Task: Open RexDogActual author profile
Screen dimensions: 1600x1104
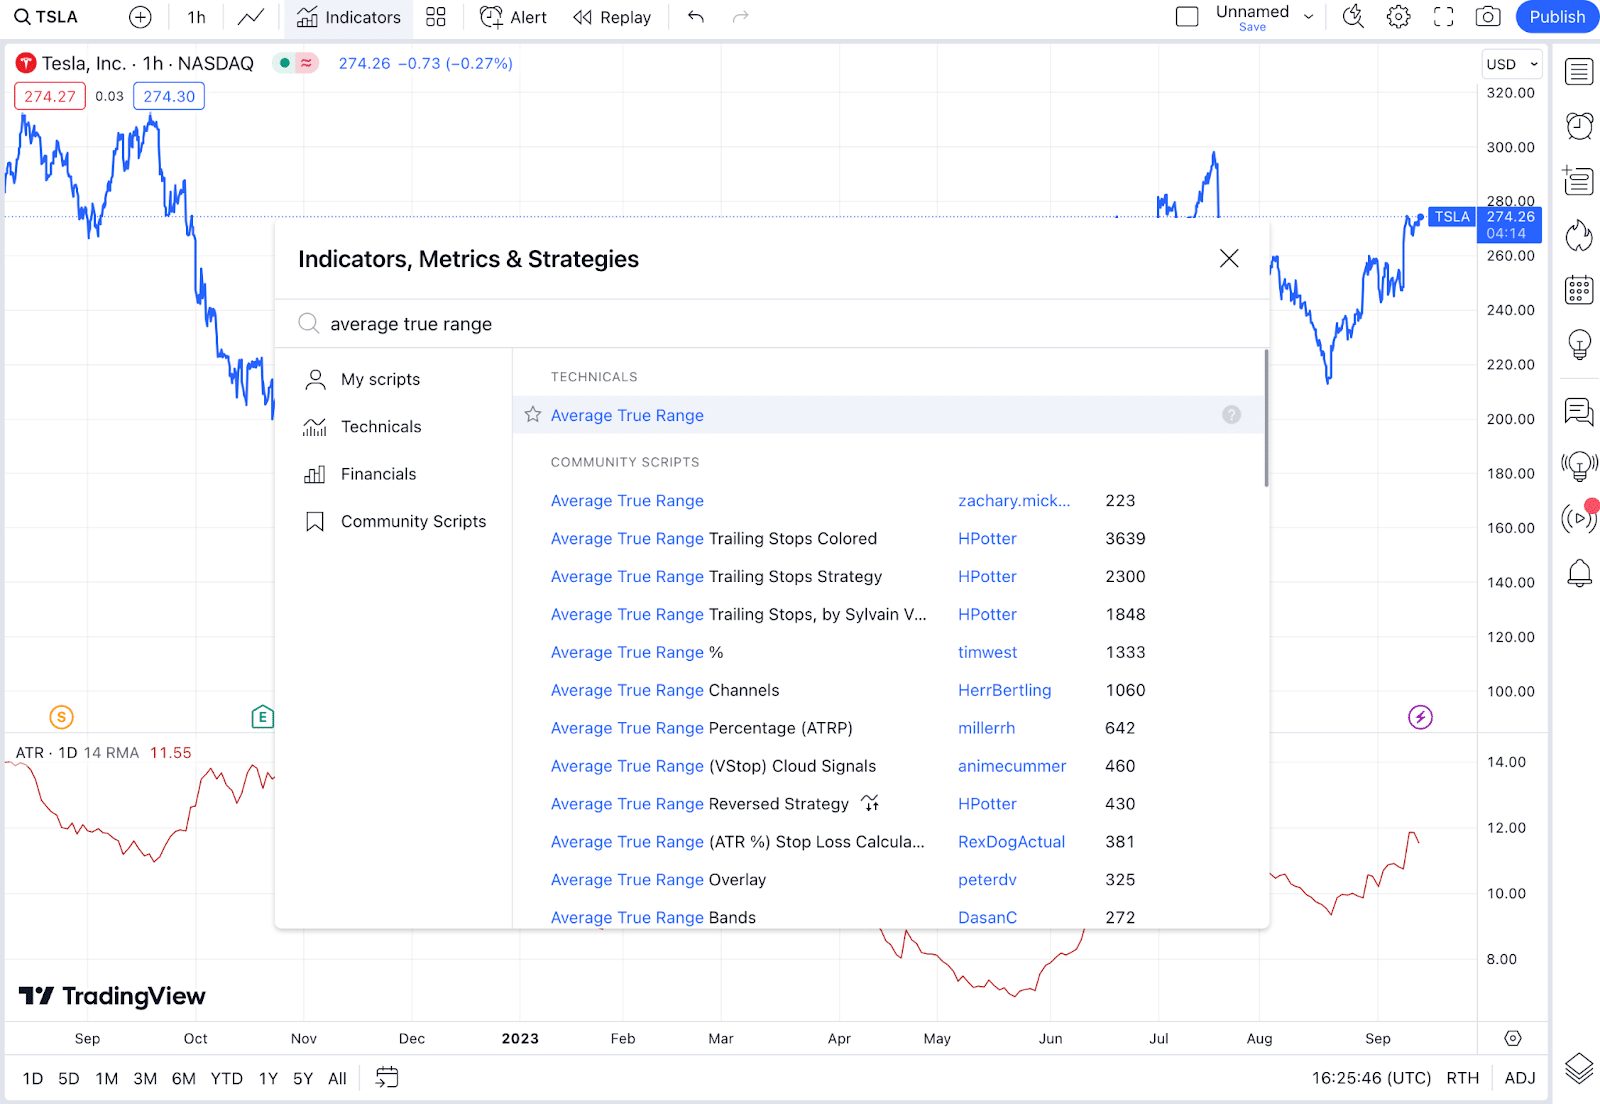Action: [1011, 842]
